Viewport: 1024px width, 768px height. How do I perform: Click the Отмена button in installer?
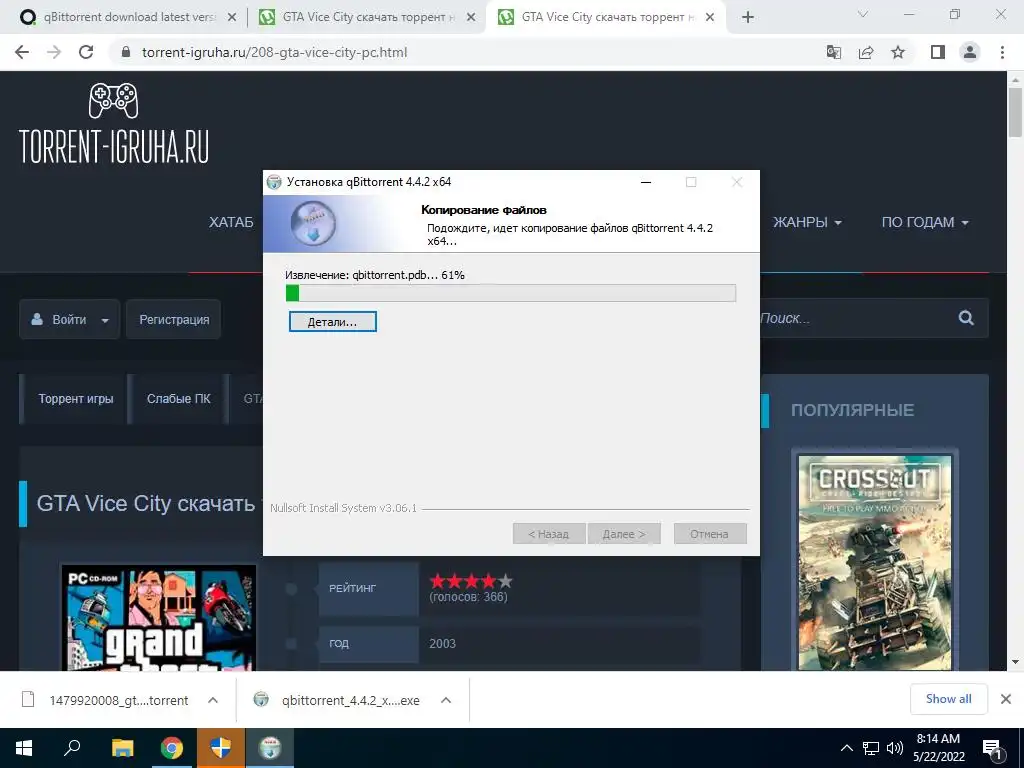pos(709,534)
